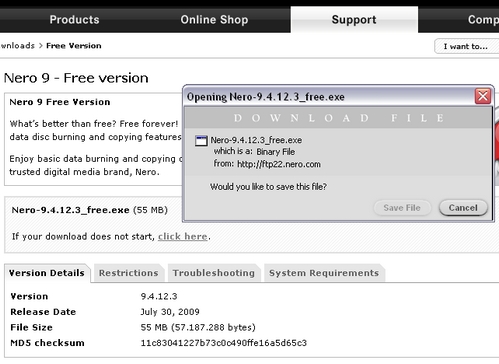
Task: Click the Free Version breadcrumb
Action: coord(74,46)
